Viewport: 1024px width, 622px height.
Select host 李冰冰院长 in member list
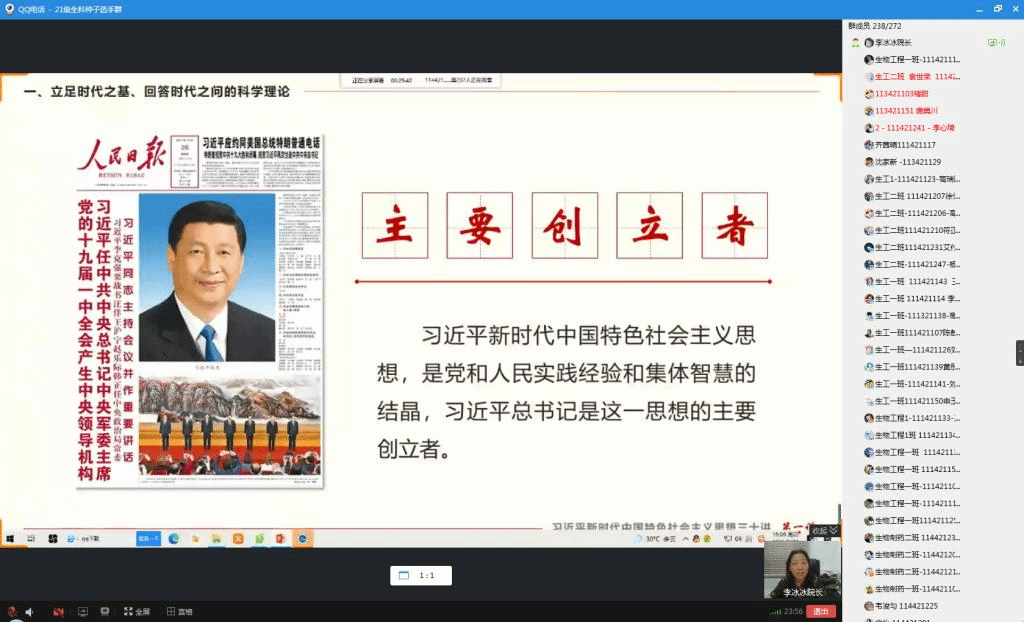tap(893, 43)
